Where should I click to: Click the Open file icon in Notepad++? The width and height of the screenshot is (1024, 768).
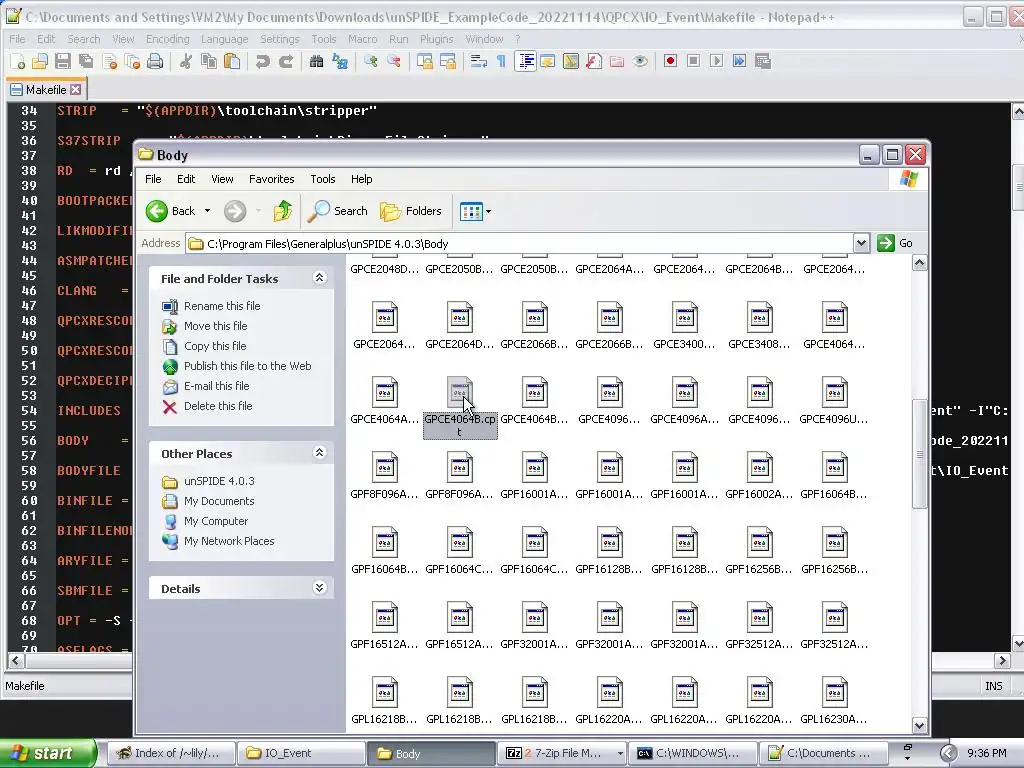(40, 61)
